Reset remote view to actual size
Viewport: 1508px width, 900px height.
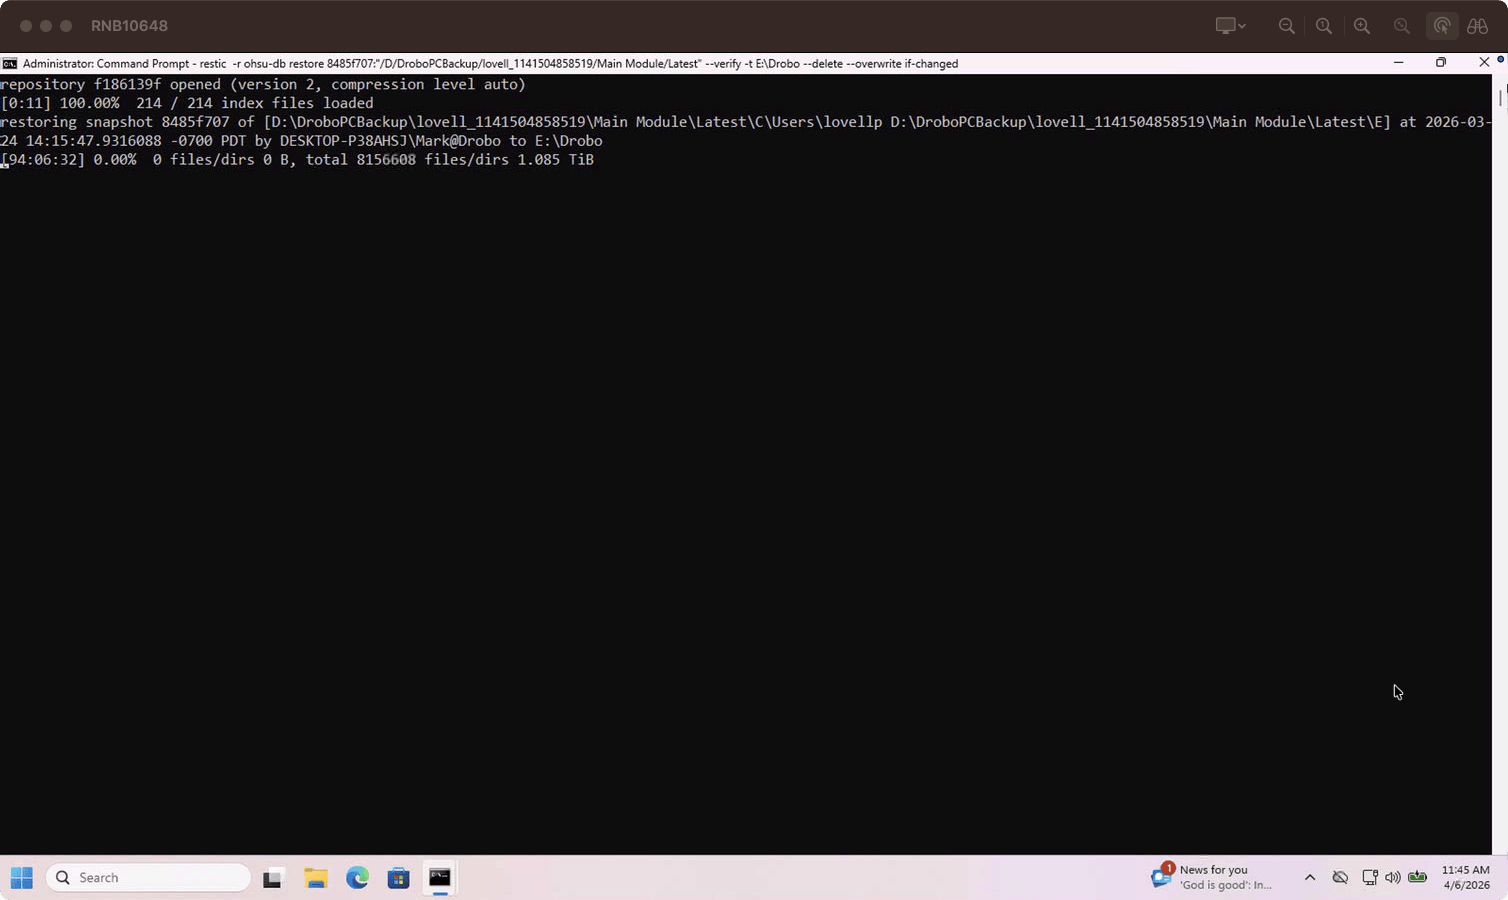click(x=1324, y=26)
